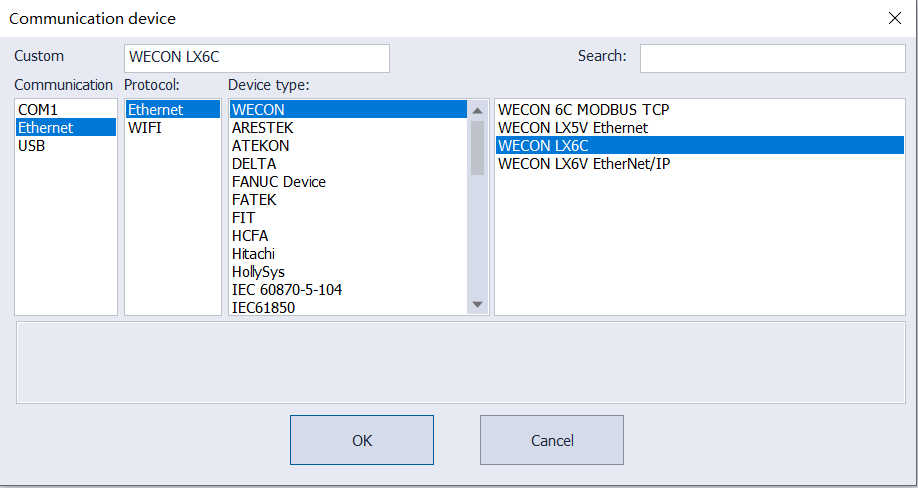Select HCFA device type
The image size is (918, 488).
(348, 236)
